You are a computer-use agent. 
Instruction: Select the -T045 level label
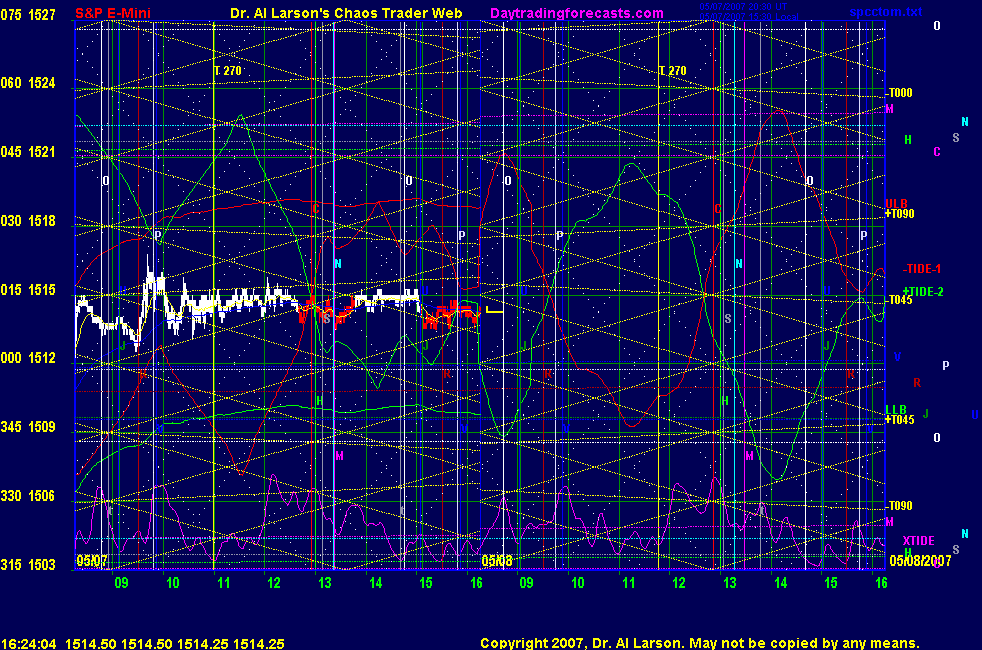click(x=899, y=300)
